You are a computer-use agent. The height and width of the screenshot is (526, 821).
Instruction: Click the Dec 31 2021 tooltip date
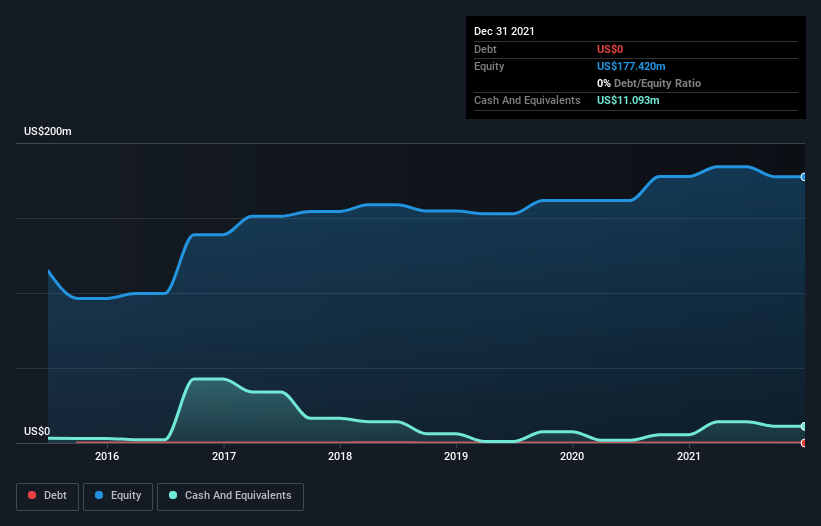(x=504, y=31)
